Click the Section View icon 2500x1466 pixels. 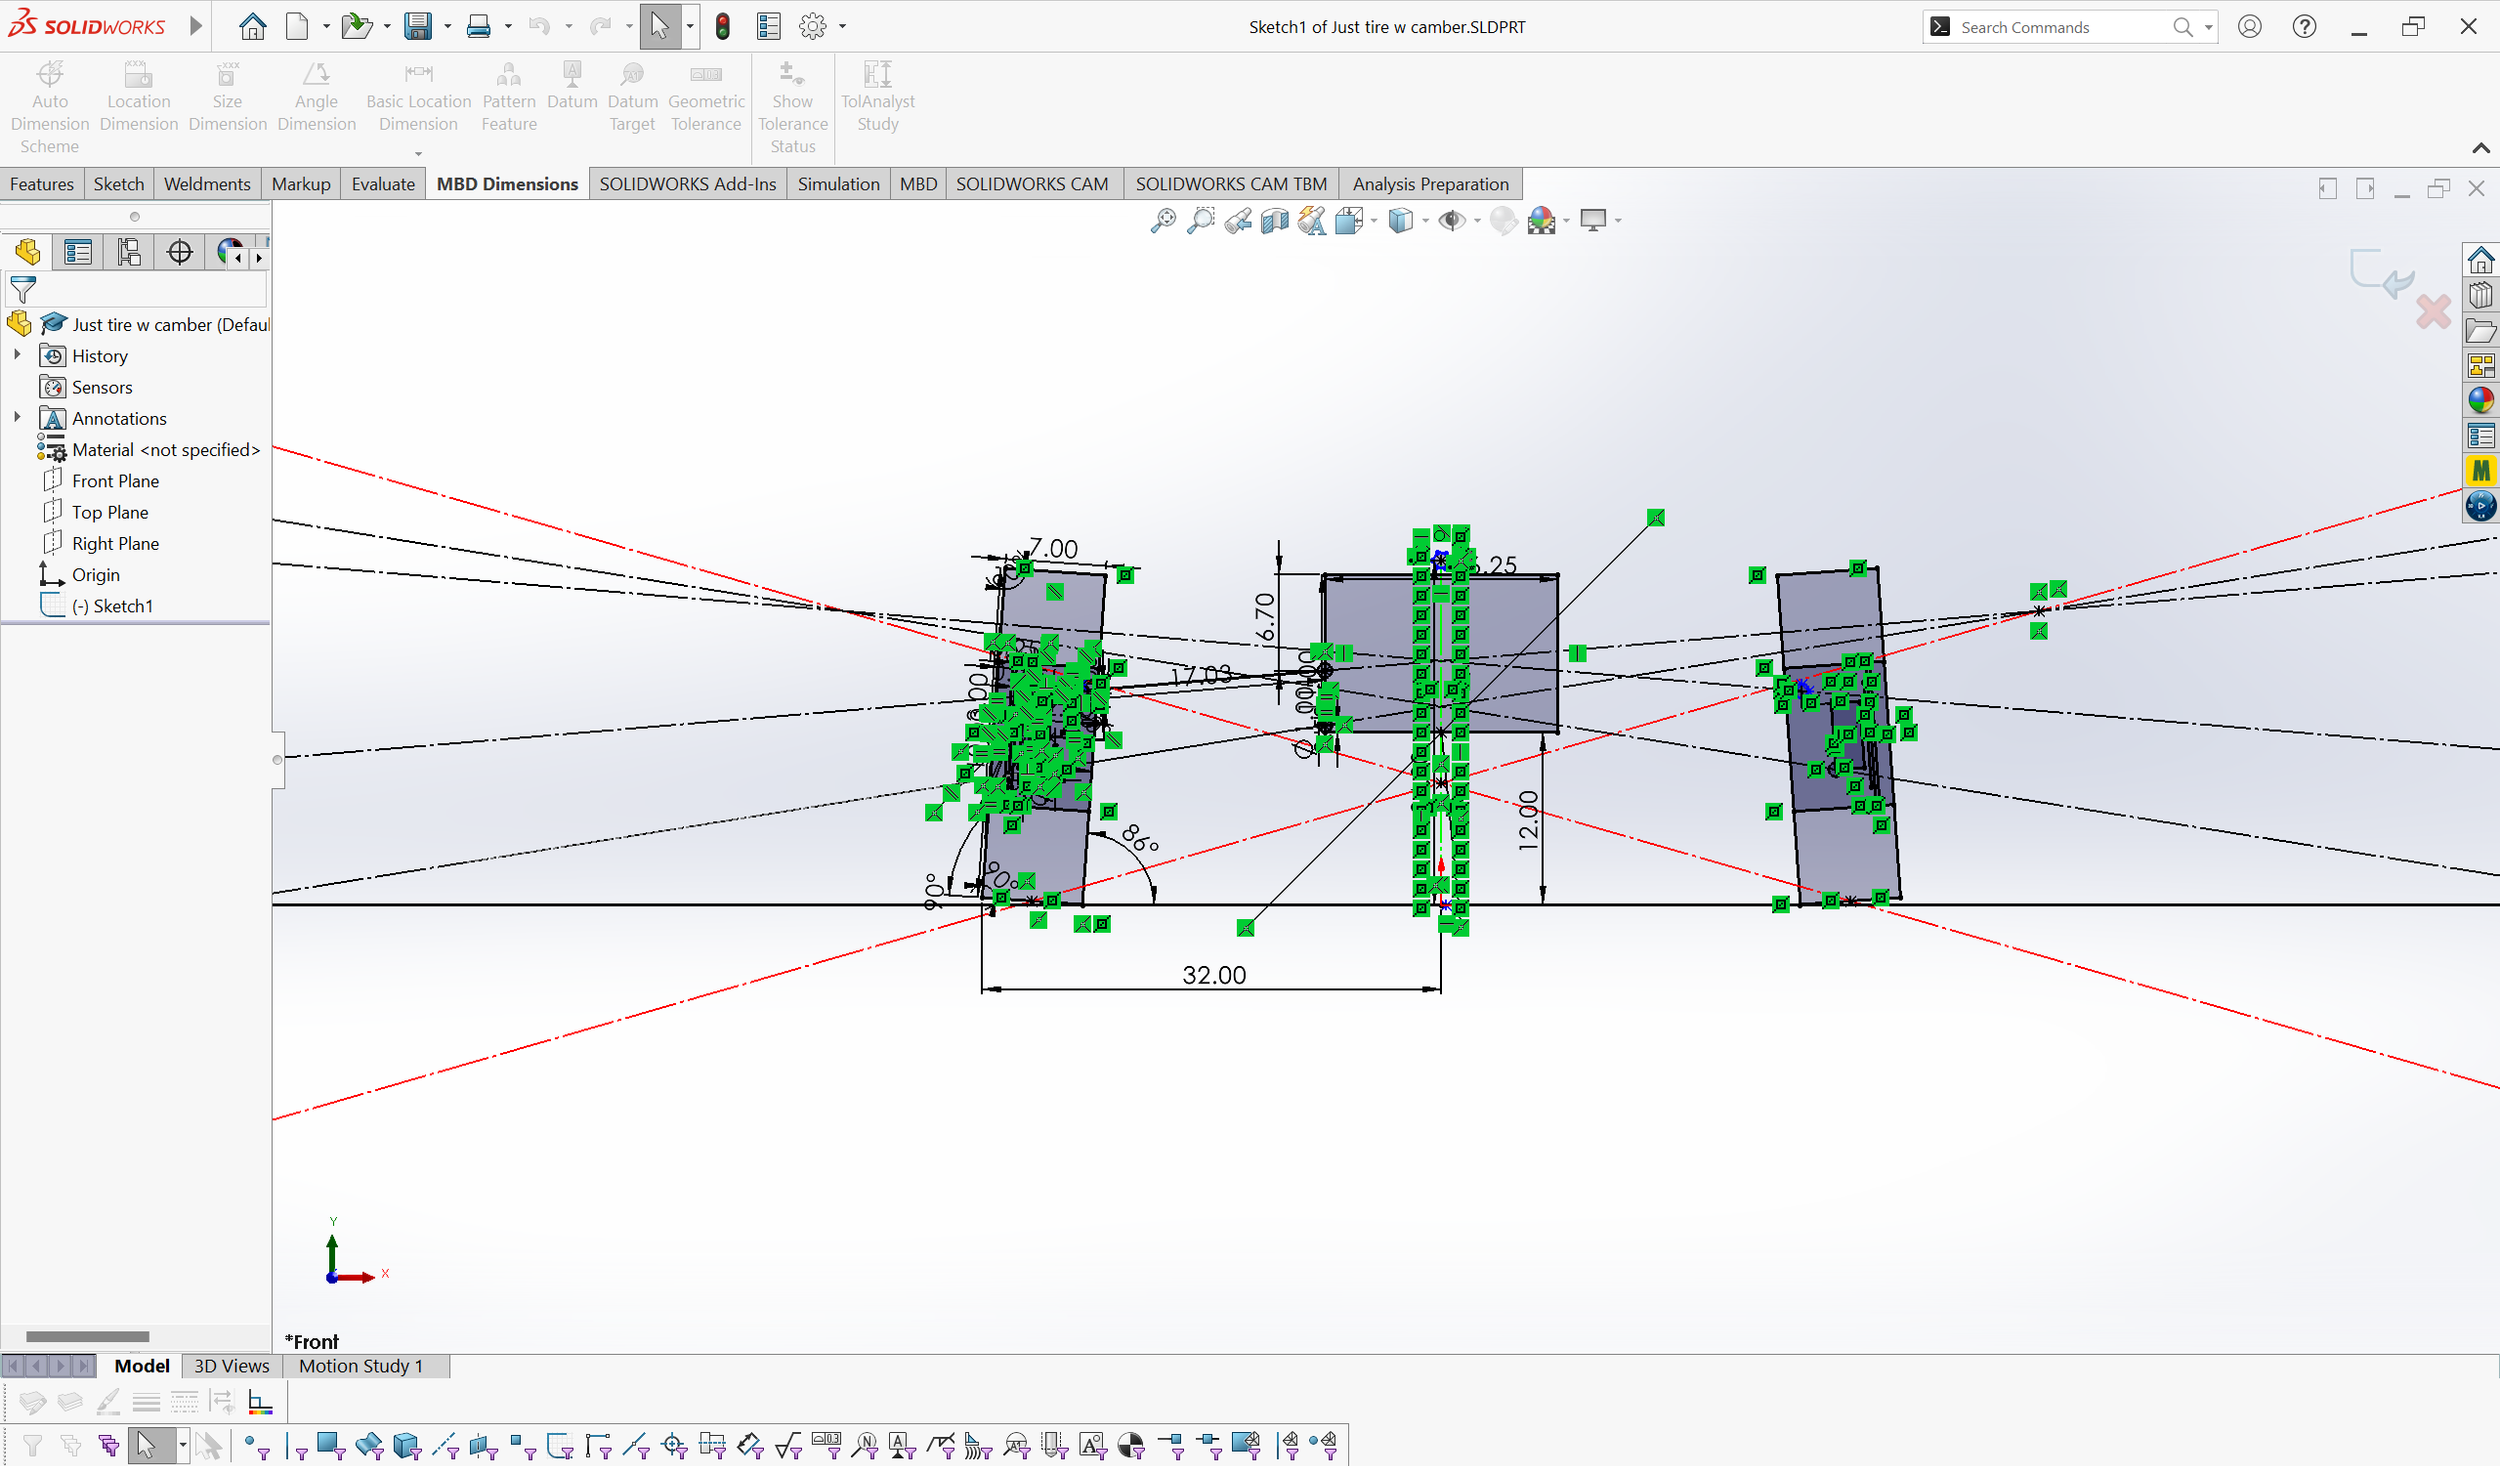click(x=1274, y=221)
